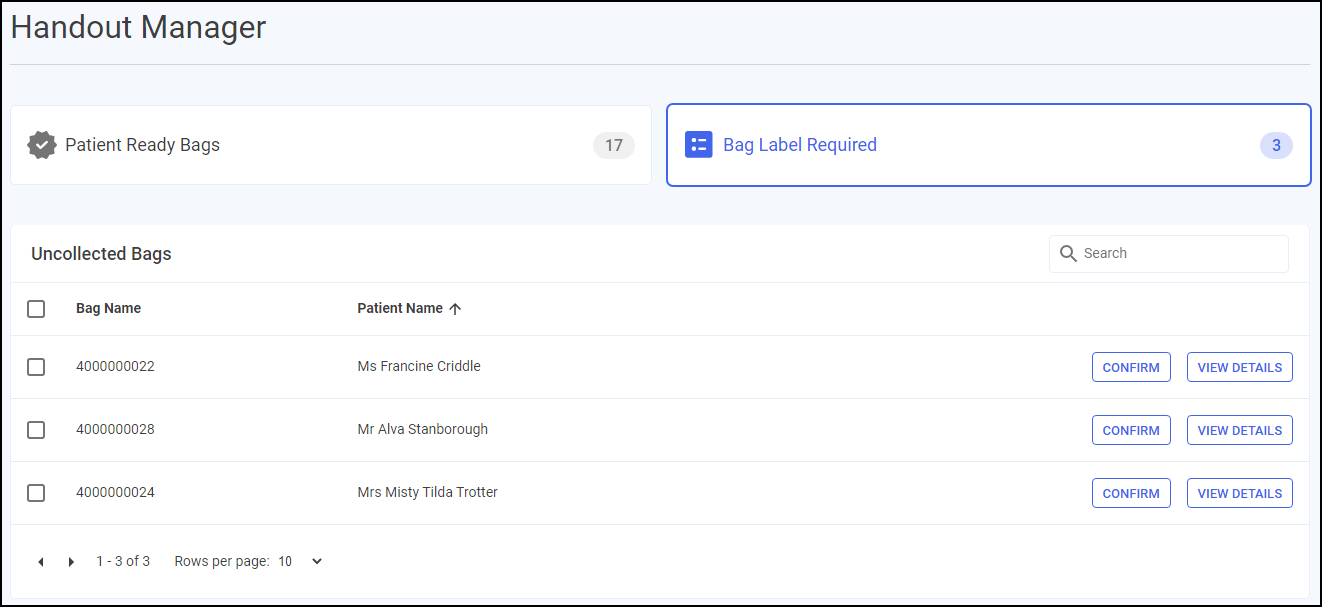The width and height of the screenshot is (1322, 607).
Task: Confirm bag for Ms Francine Criddle
Action: point(1130,367)
